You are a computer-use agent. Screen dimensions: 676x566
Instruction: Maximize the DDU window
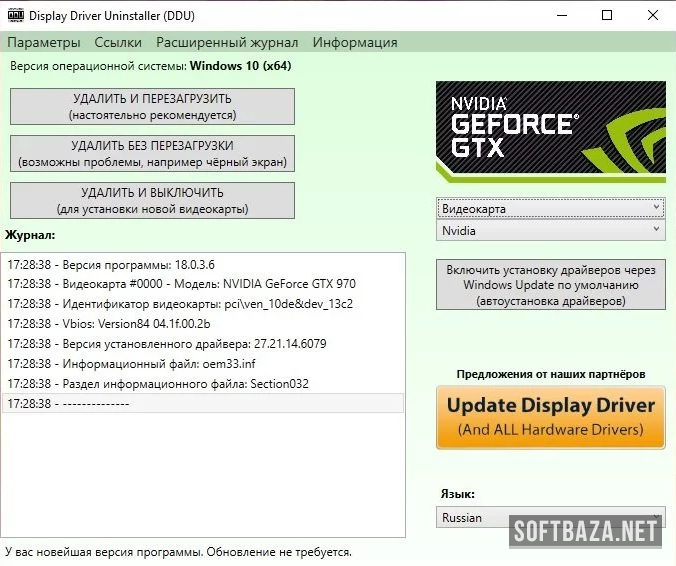tap(607, 15)
